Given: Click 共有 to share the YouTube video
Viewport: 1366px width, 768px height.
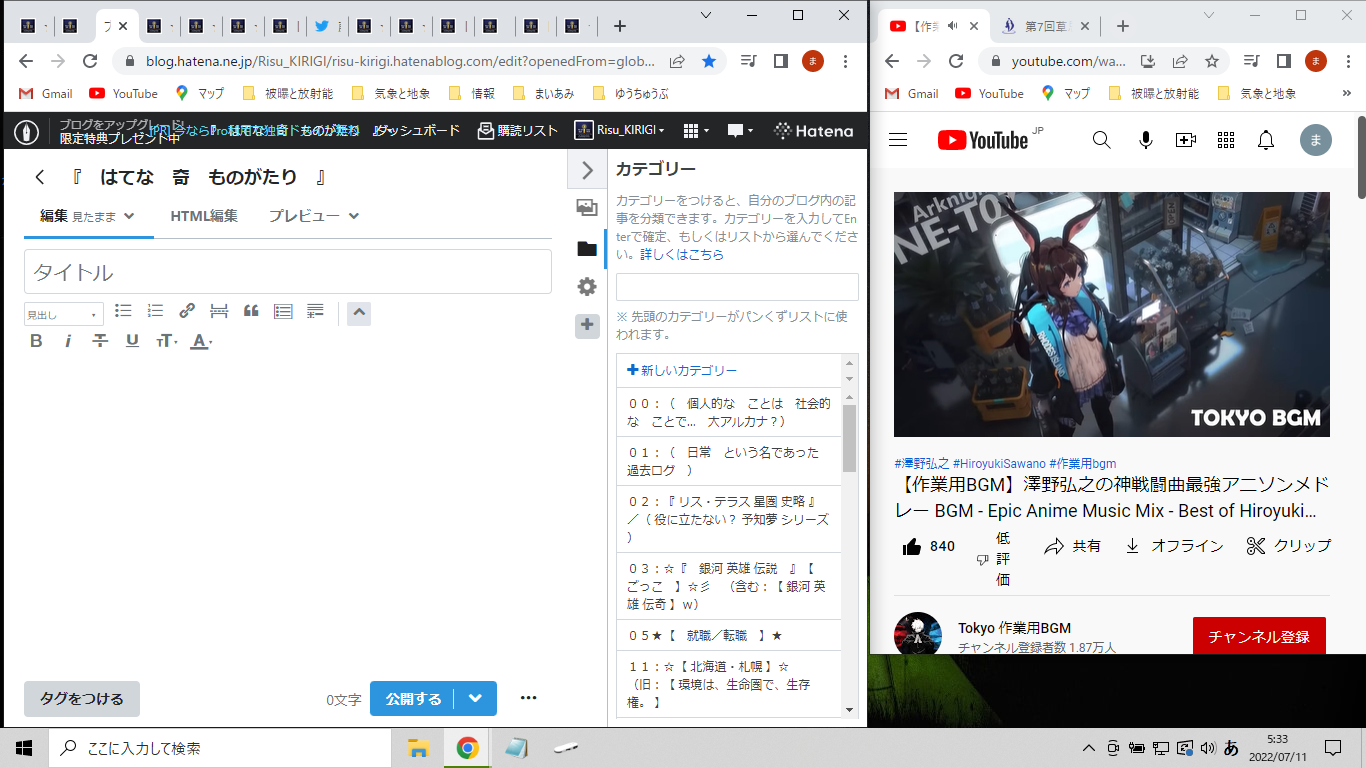Looking at the screenshot, I should 1073,546.
